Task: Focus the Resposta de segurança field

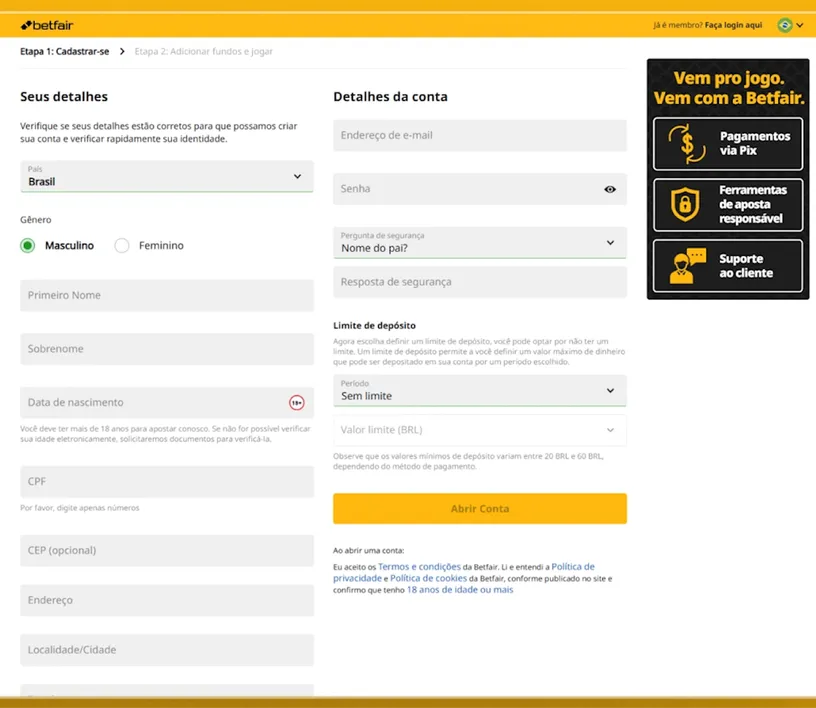Action: [x=480, y=282]
